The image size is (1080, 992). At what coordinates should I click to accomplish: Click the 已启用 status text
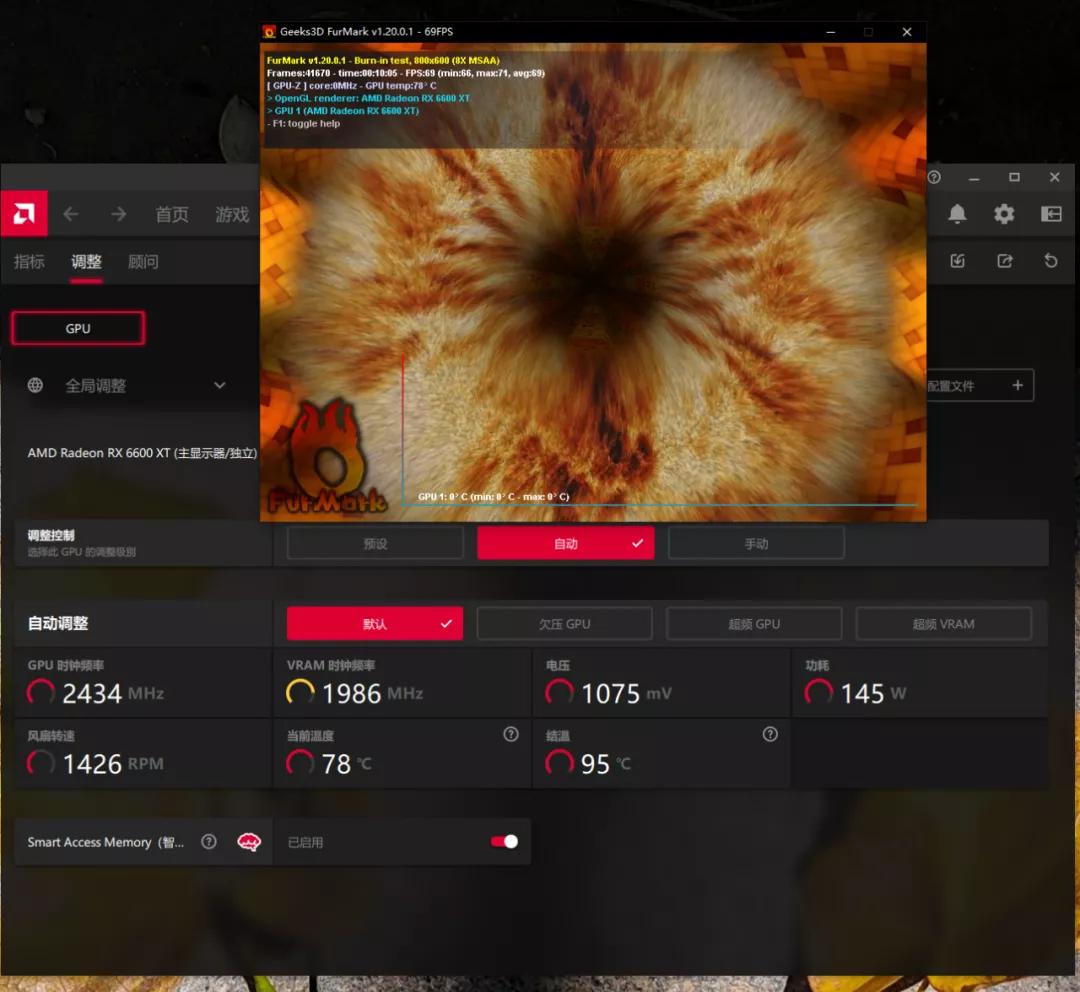tap(305, 842)
